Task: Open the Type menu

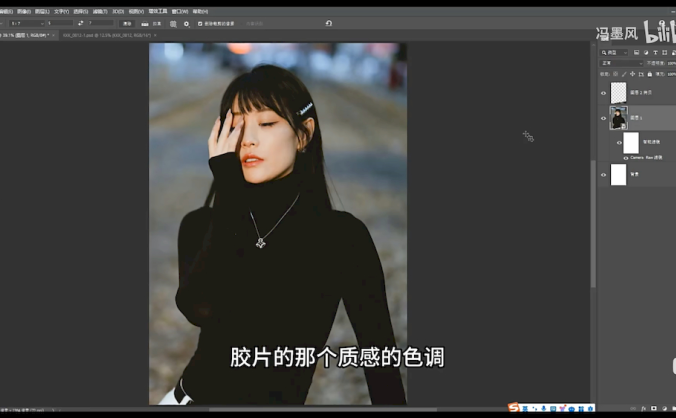Action: pyautogui.click(x=61, y=11)
